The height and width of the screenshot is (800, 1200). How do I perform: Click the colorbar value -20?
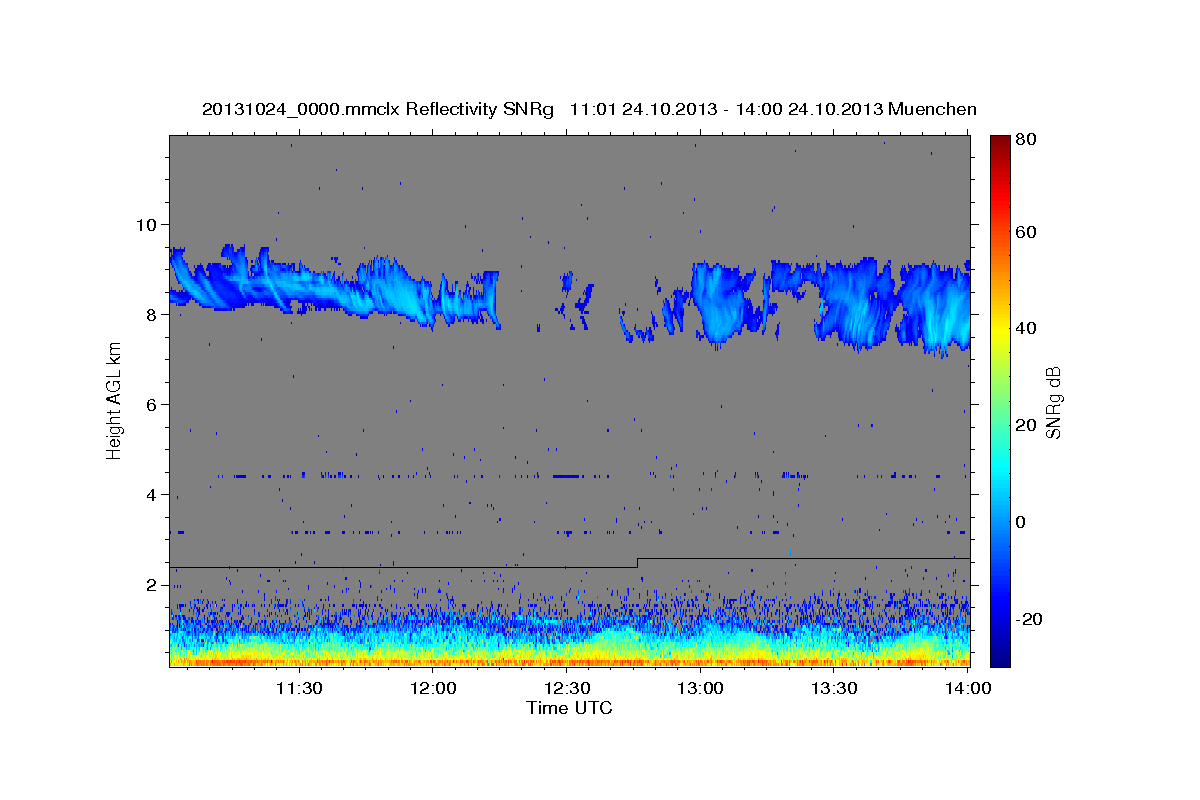[1028, 619]
